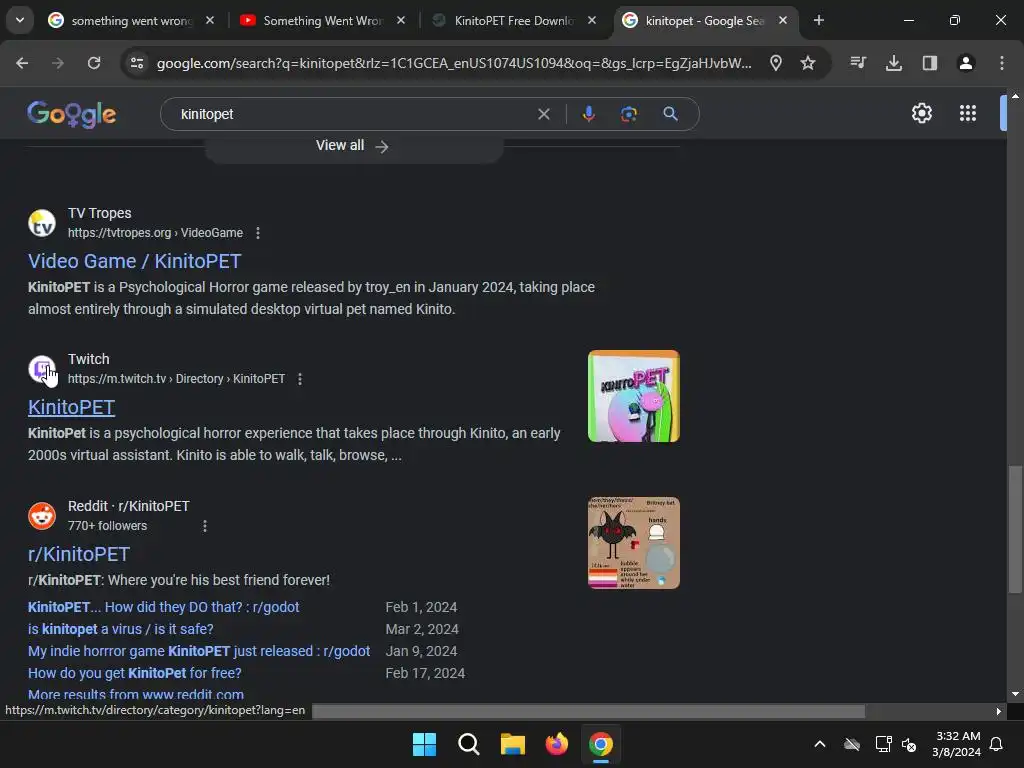Viewport: 1024px width, 768px height.
Task: Click the horizontal scrollbar at the bottom
Action: [588, 711]
